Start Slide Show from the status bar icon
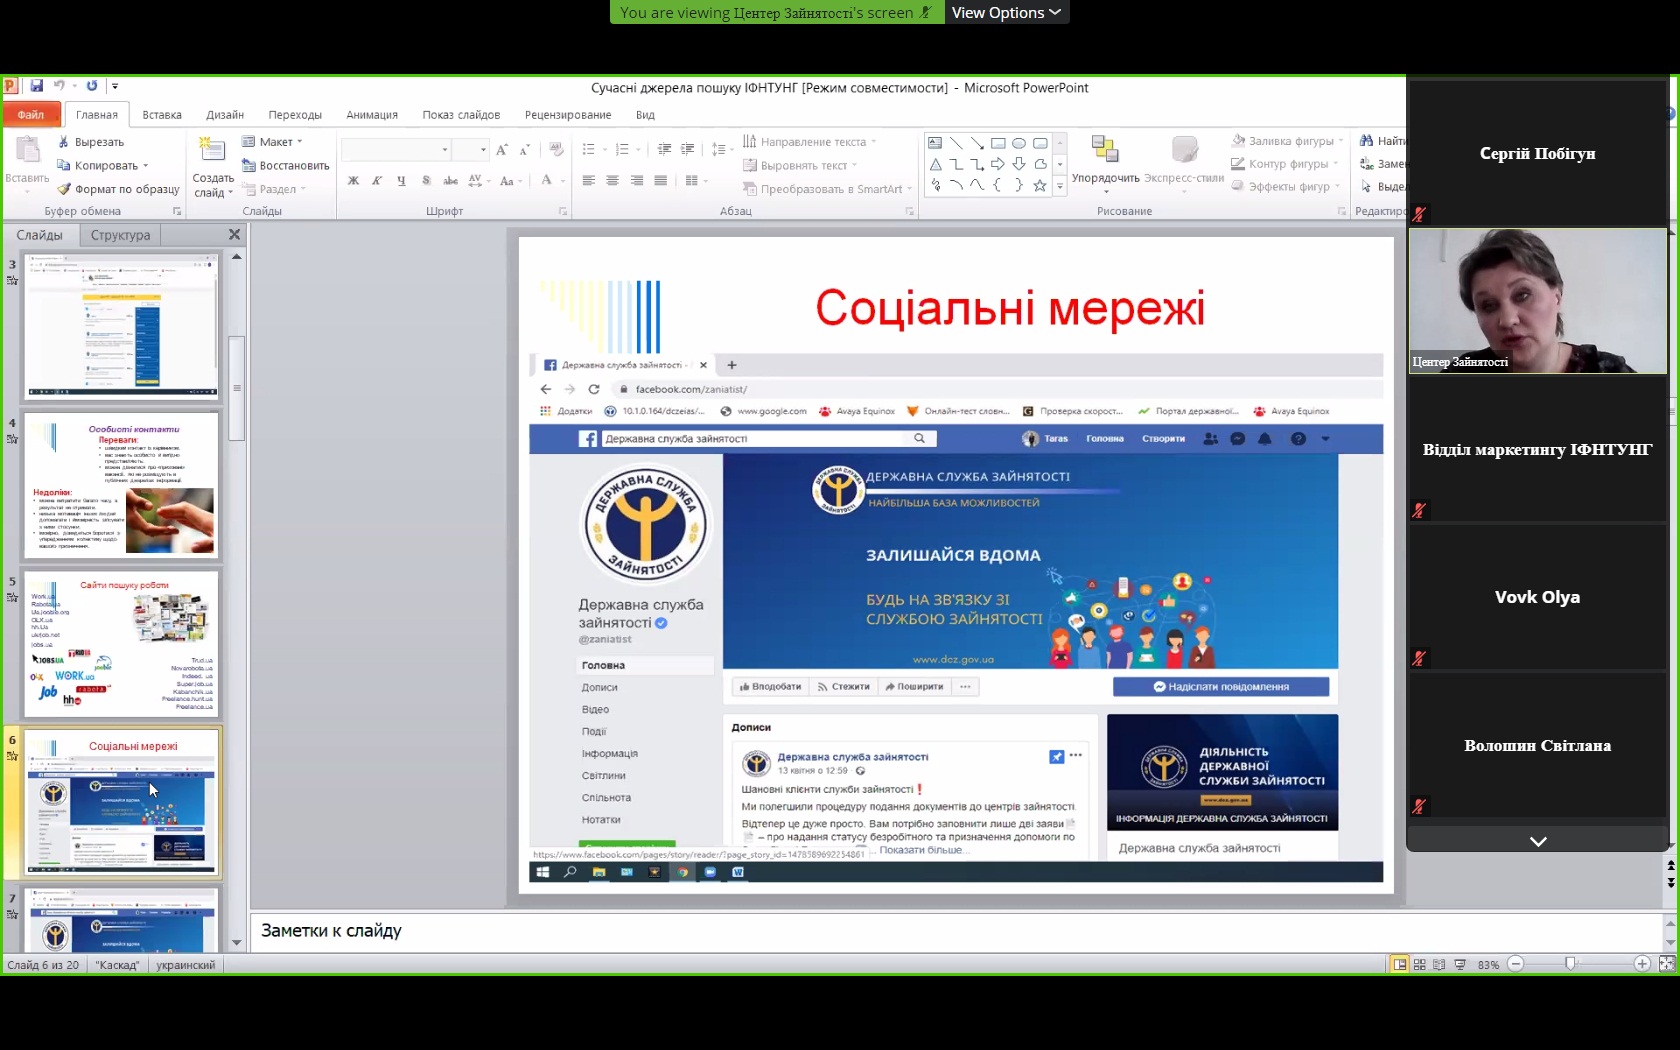1680x1050 pixels. (x=1458, y=964)
